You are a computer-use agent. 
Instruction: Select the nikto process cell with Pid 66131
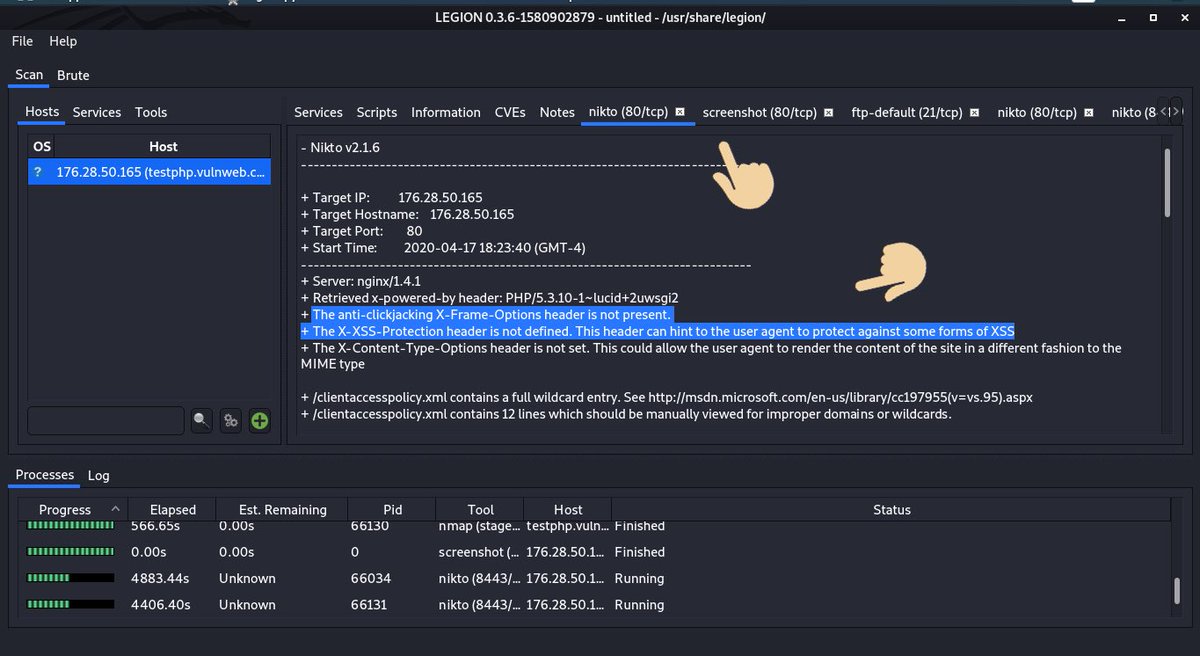coord(372,604)
